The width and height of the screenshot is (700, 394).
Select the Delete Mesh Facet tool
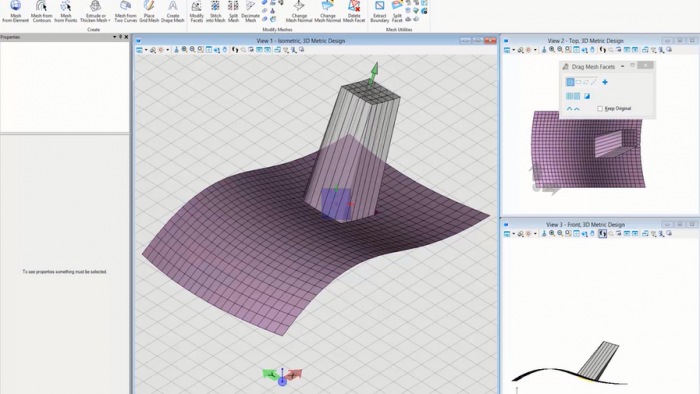(x=354, y=11)
